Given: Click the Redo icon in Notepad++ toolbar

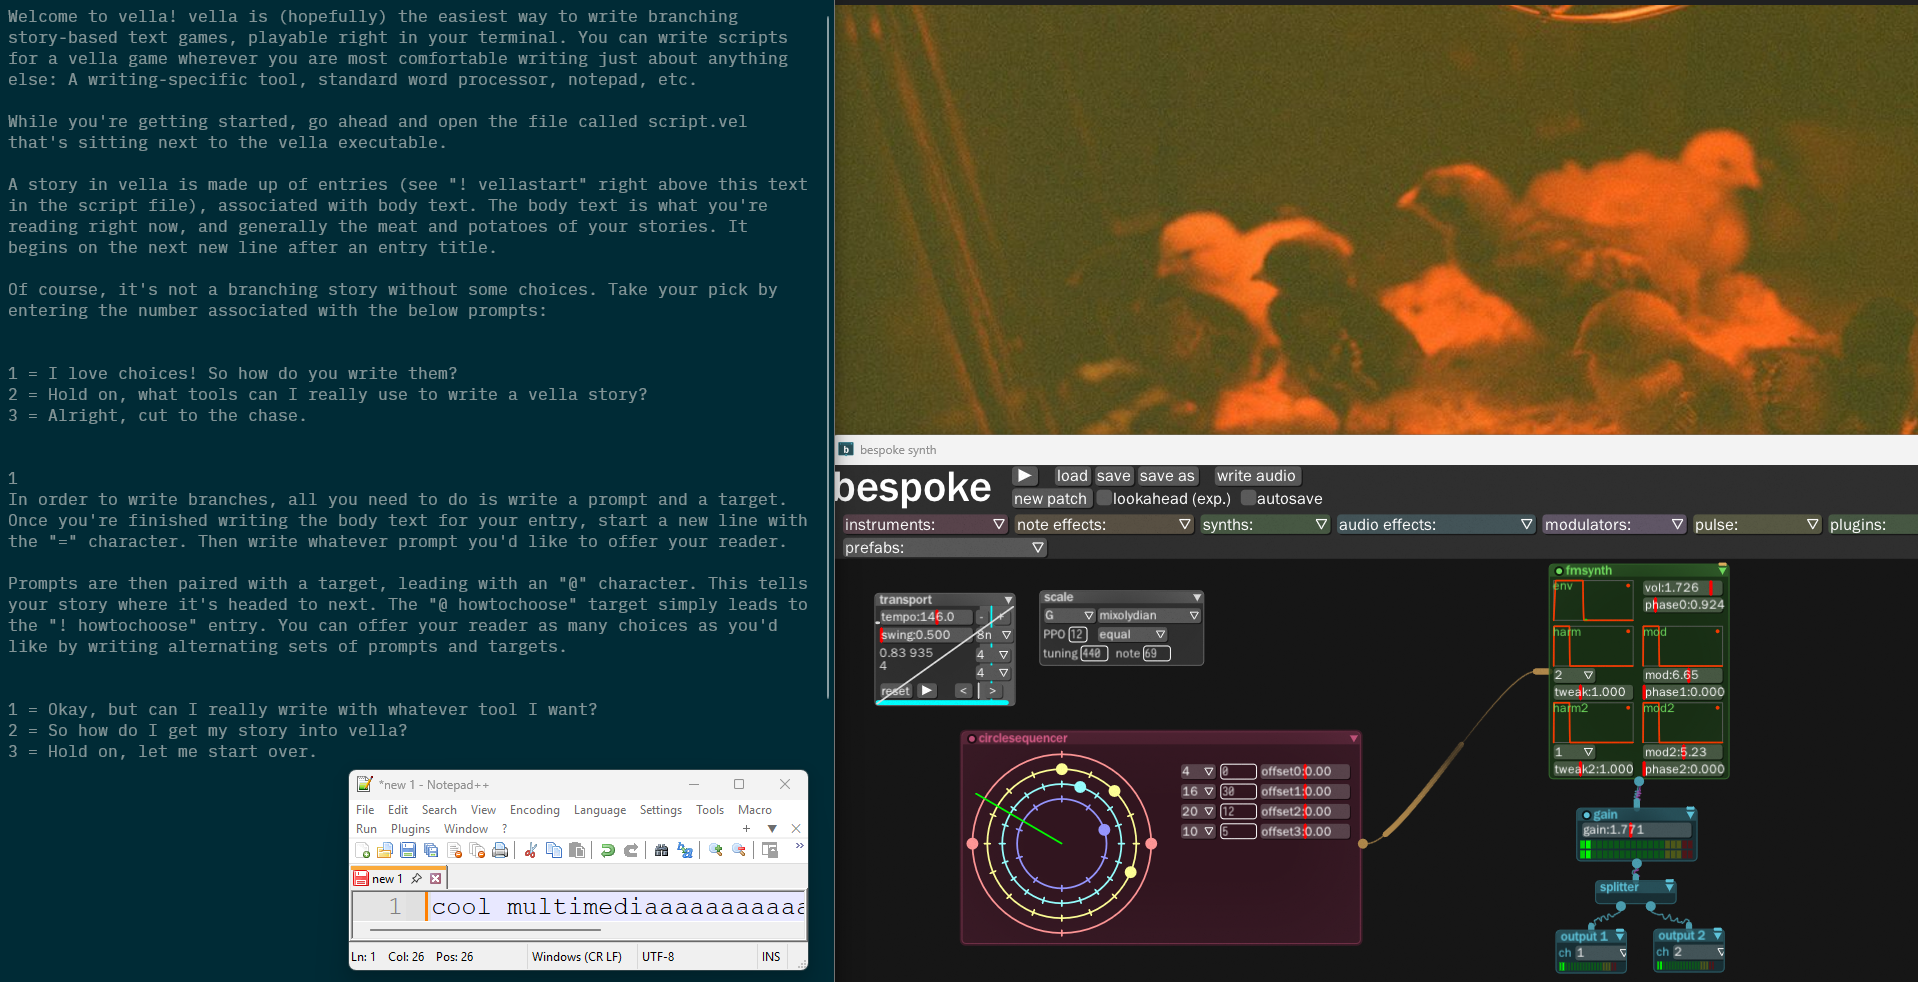Looking at the screenshot, I should click(x=631, y=850).
